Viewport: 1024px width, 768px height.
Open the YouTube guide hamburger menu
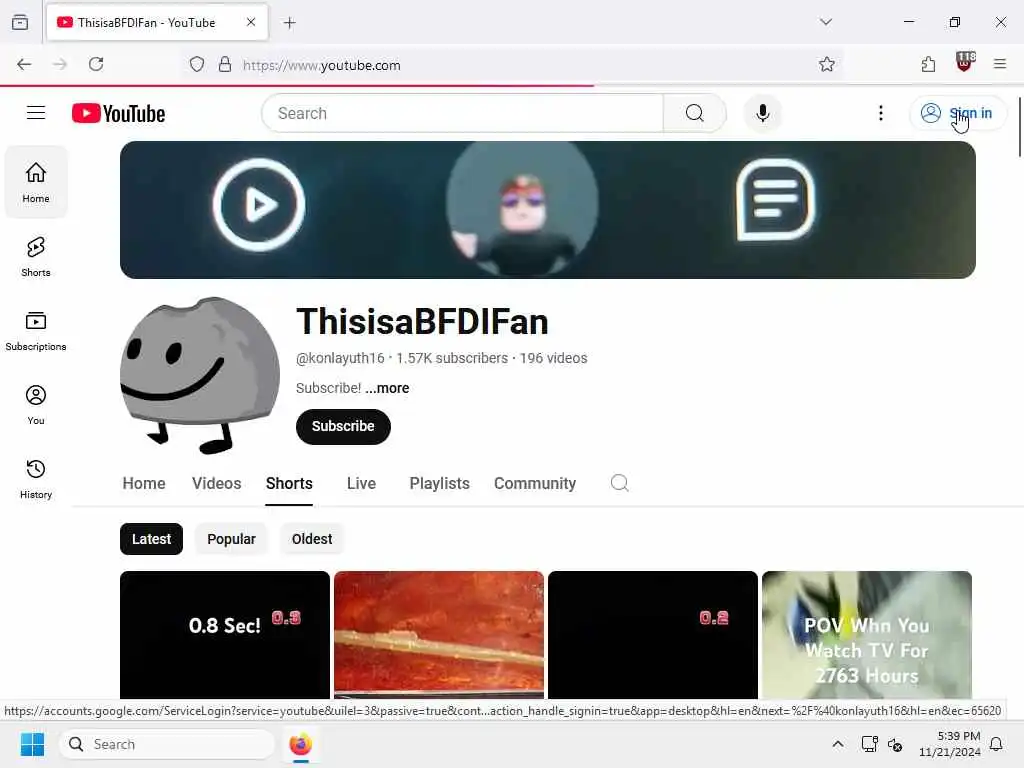point(36,113)
